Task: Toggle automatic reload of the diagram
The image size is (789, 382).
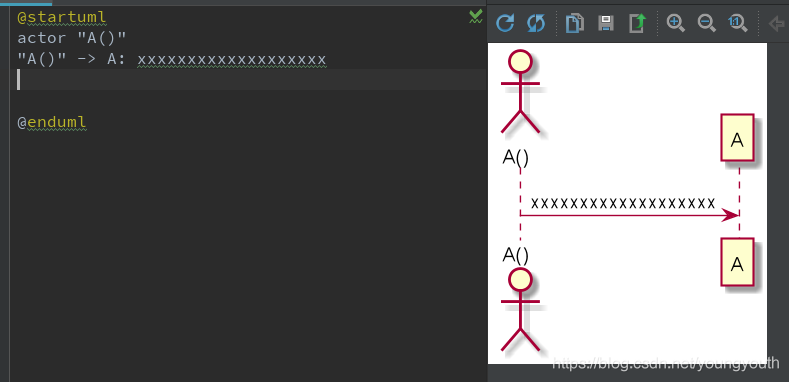Action: pyautogui.click(x=536, y=23)
